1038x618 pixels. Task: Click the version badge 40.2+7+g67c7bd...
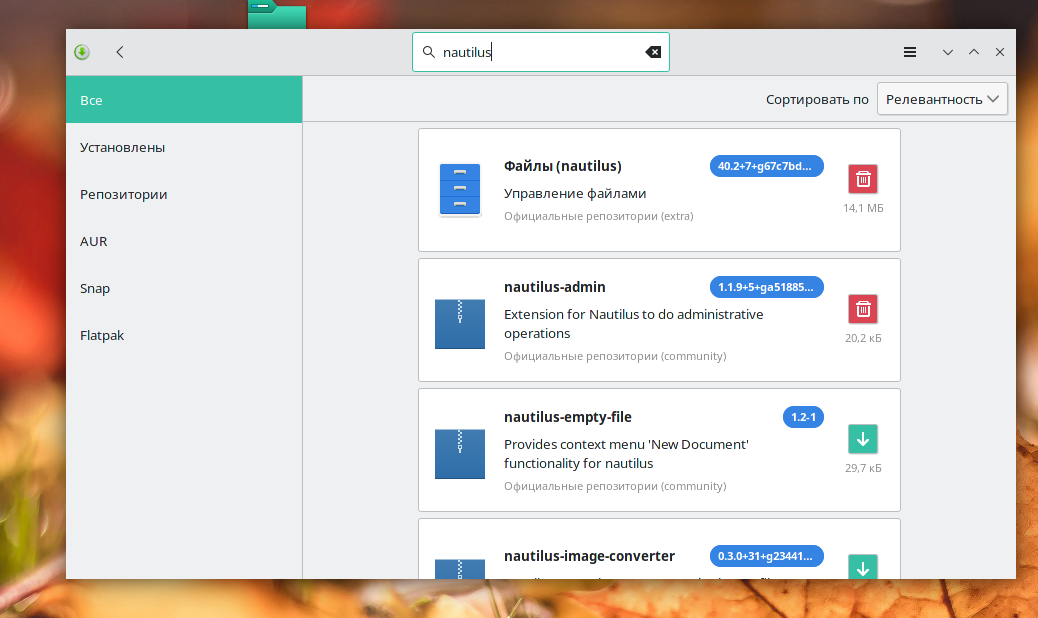766,166
